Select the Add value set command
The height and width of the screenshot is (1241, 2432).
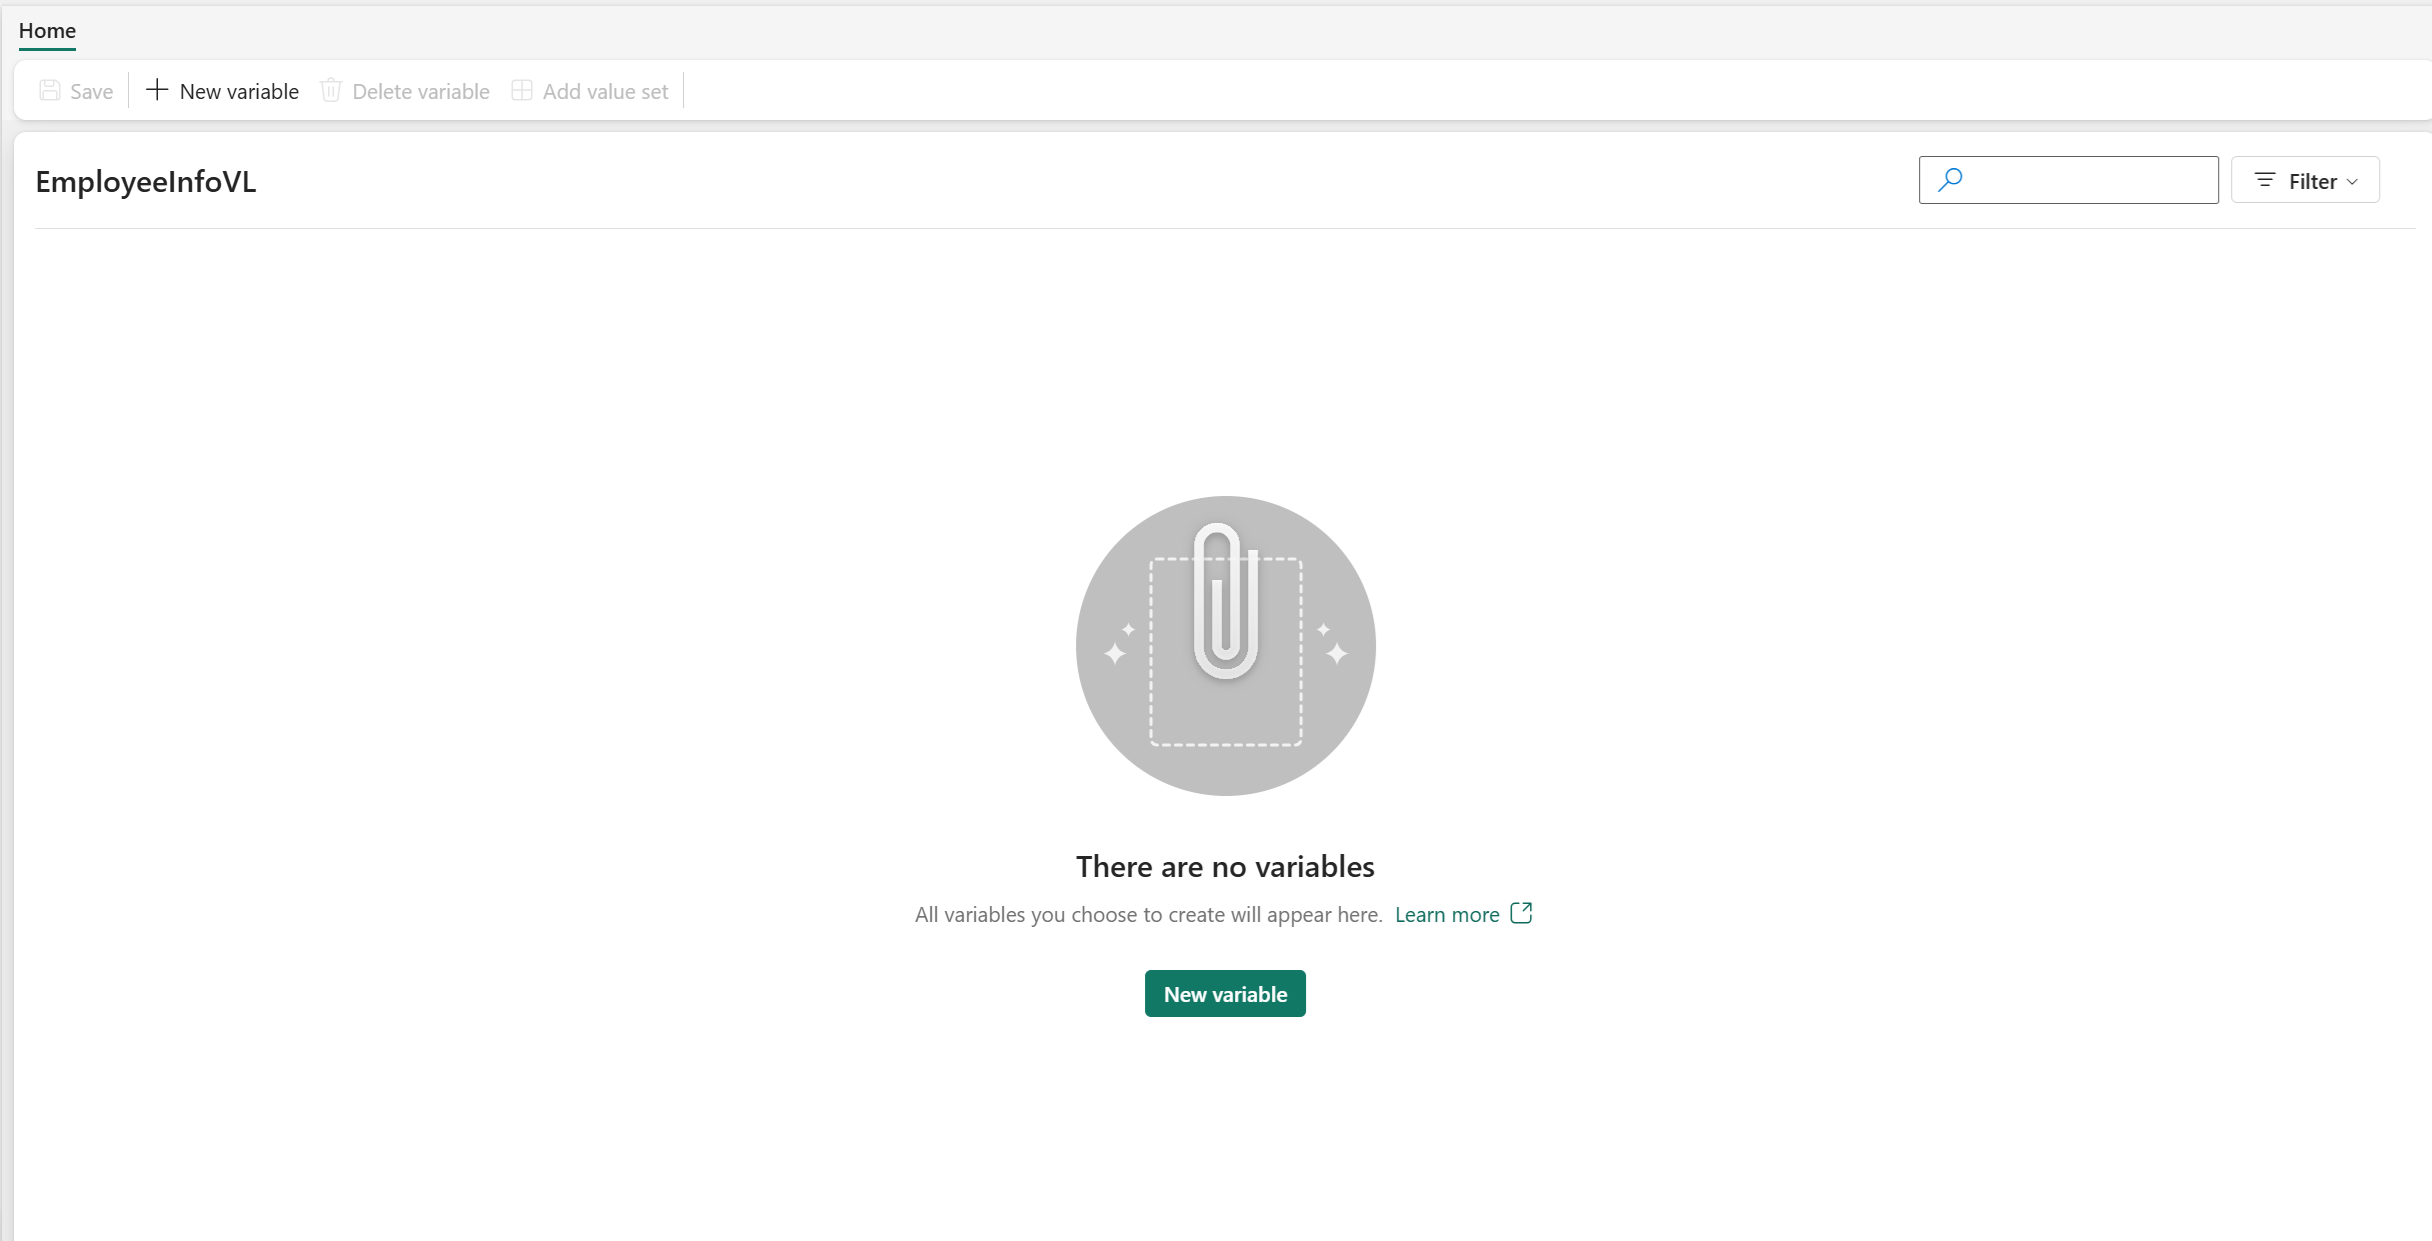pyautogui.click(x=604, y=90)
